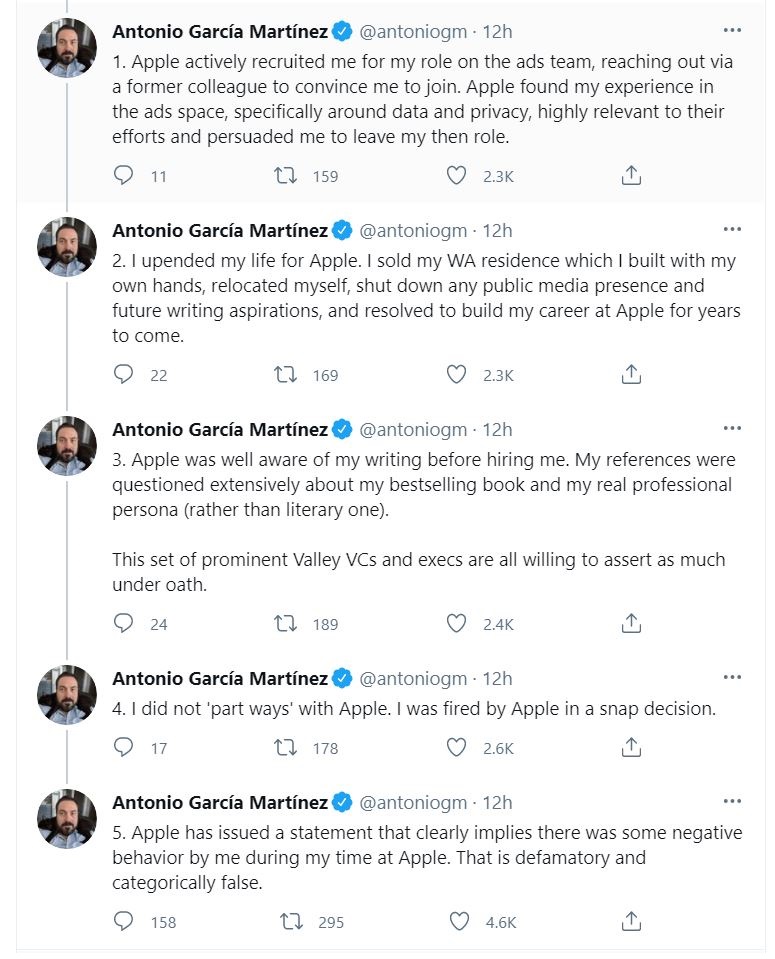
Task: Open more options on first tweet
Action: pyautogui.click(x=732, y=31)
